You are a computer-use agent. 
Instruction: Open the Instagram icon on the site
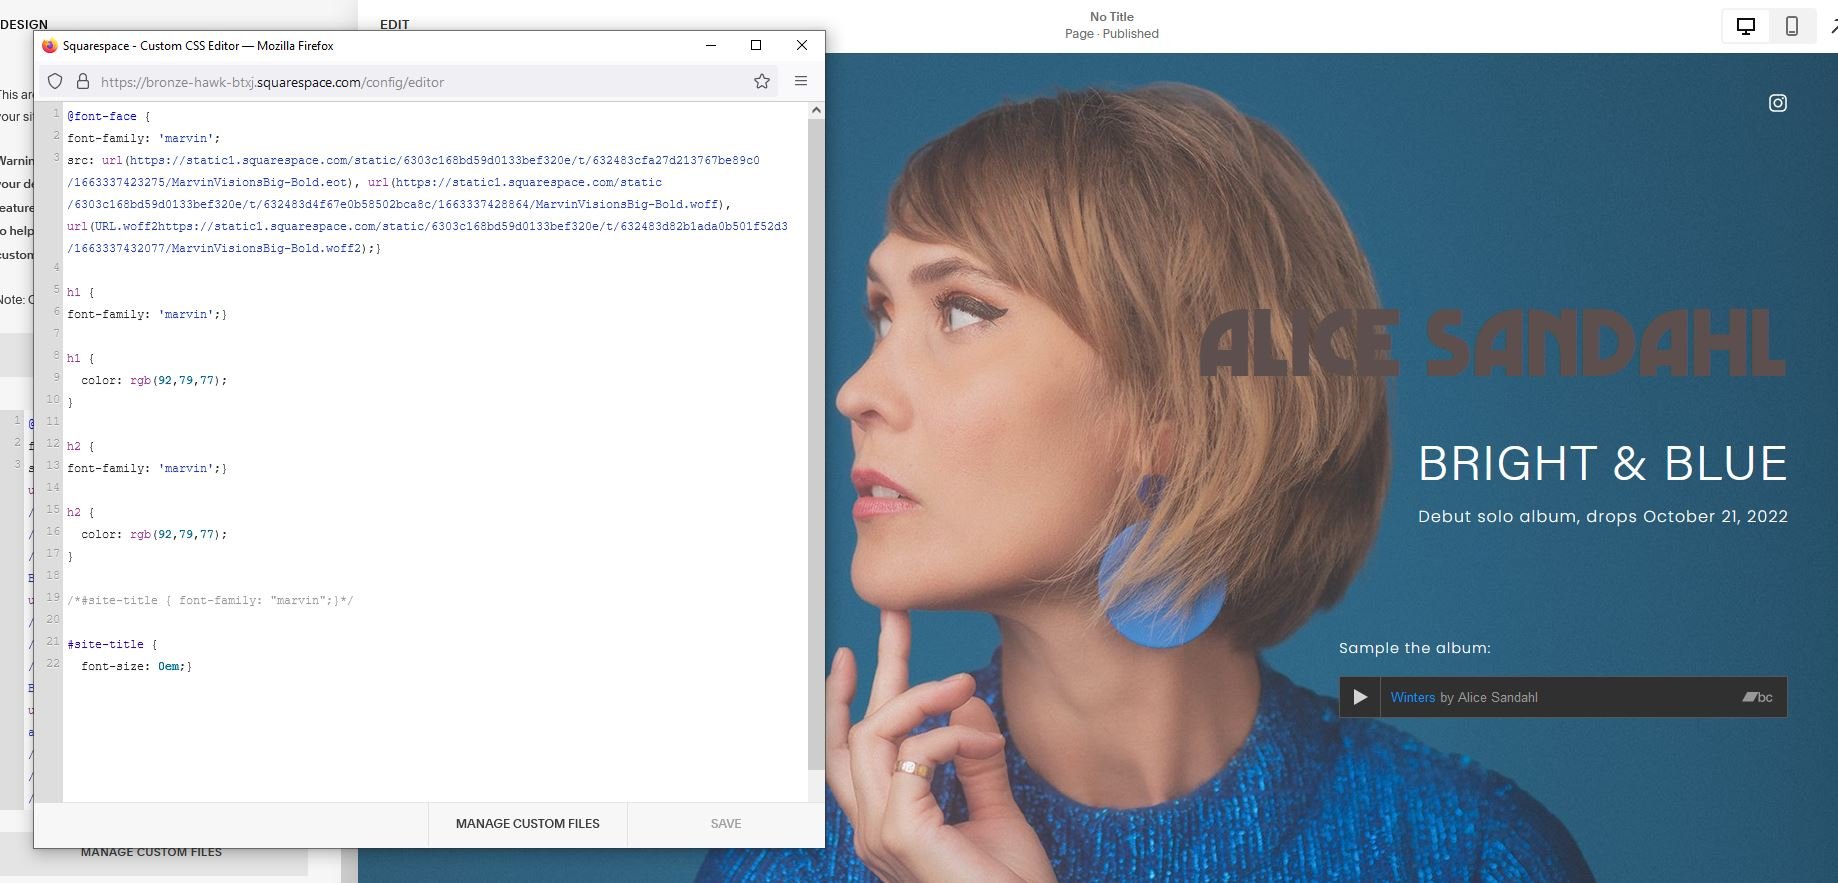click(x=1778, y=103)
